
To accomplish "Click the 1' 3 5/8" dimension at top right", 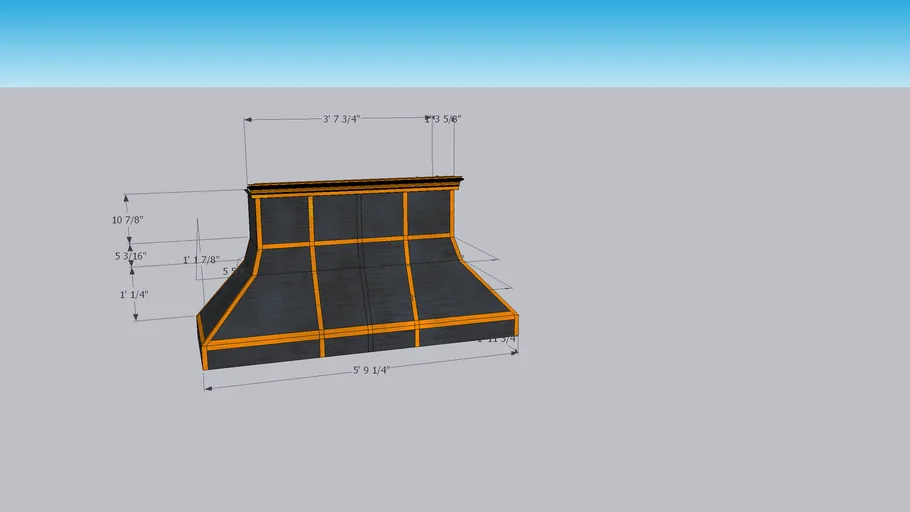I will [x=443, y=119].
